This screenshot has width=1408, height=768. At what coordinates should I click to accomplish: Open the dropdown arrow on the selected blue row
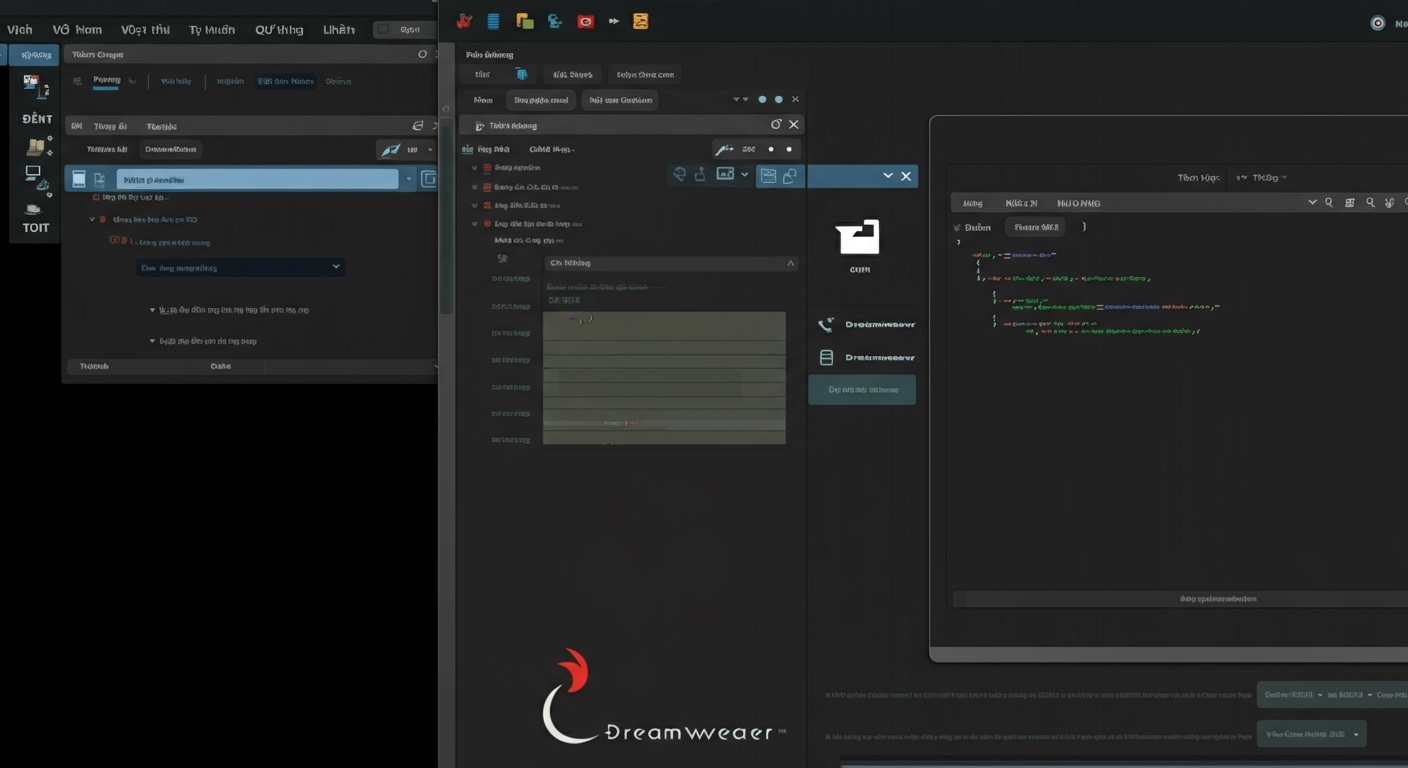point(408,180)
